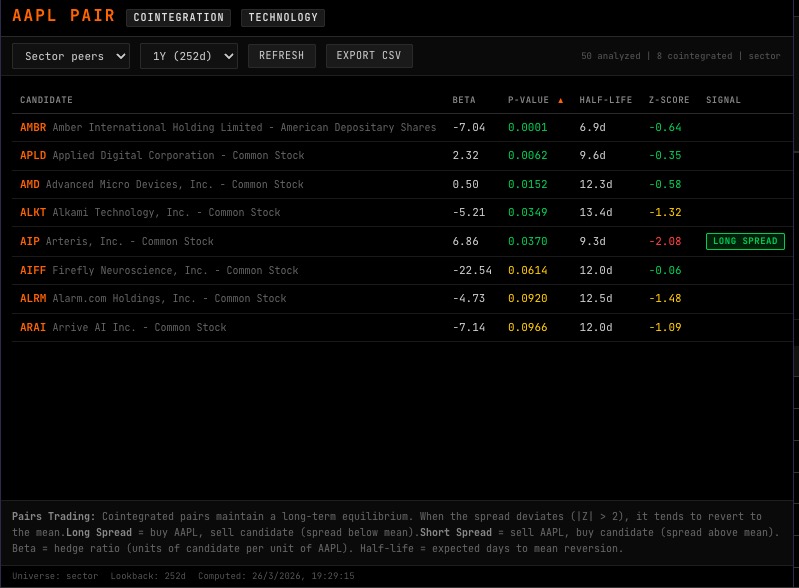
Task: Click AIP z-score value -2.08
Action: (x=665, y=242)
